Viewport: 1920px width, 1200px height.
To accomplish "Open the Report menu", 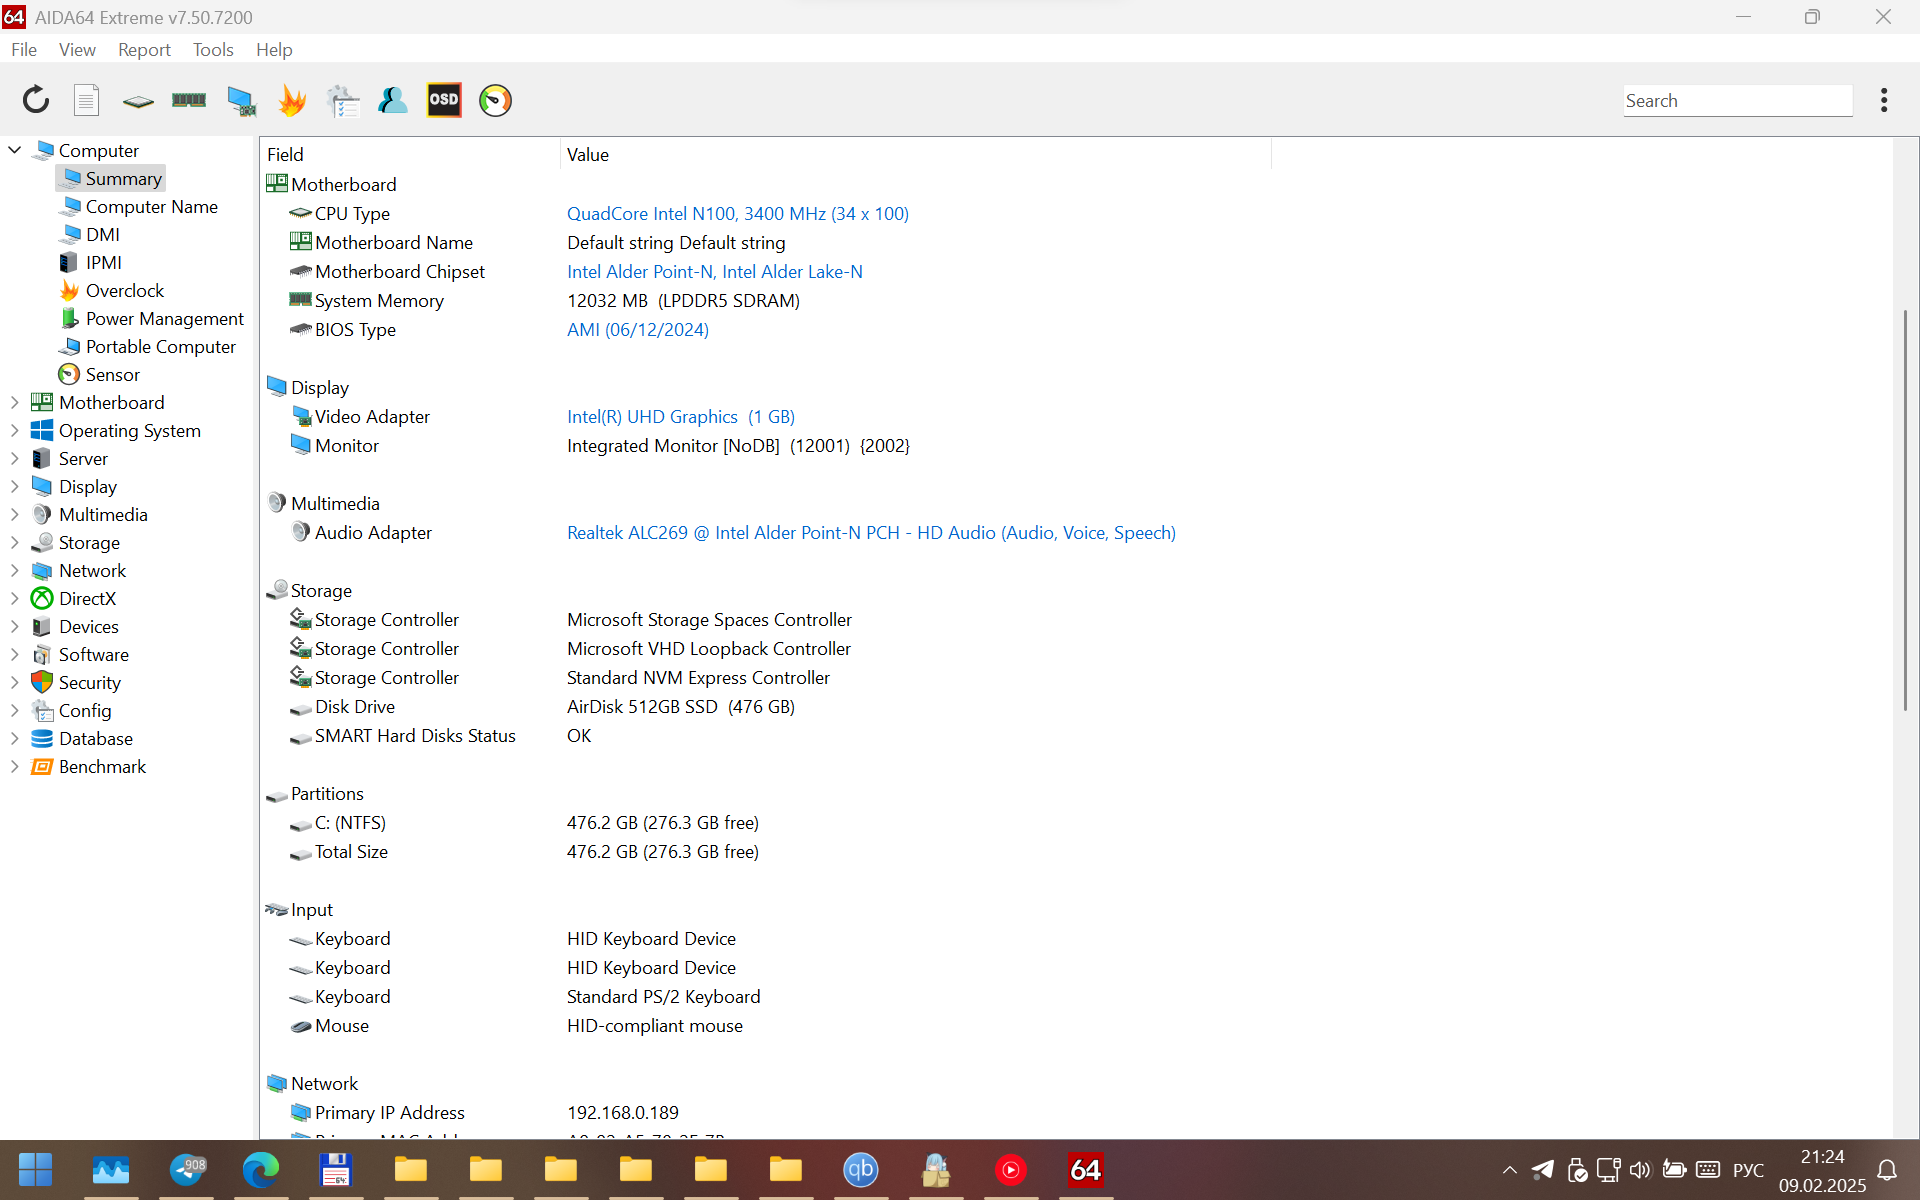I will 144,50.
